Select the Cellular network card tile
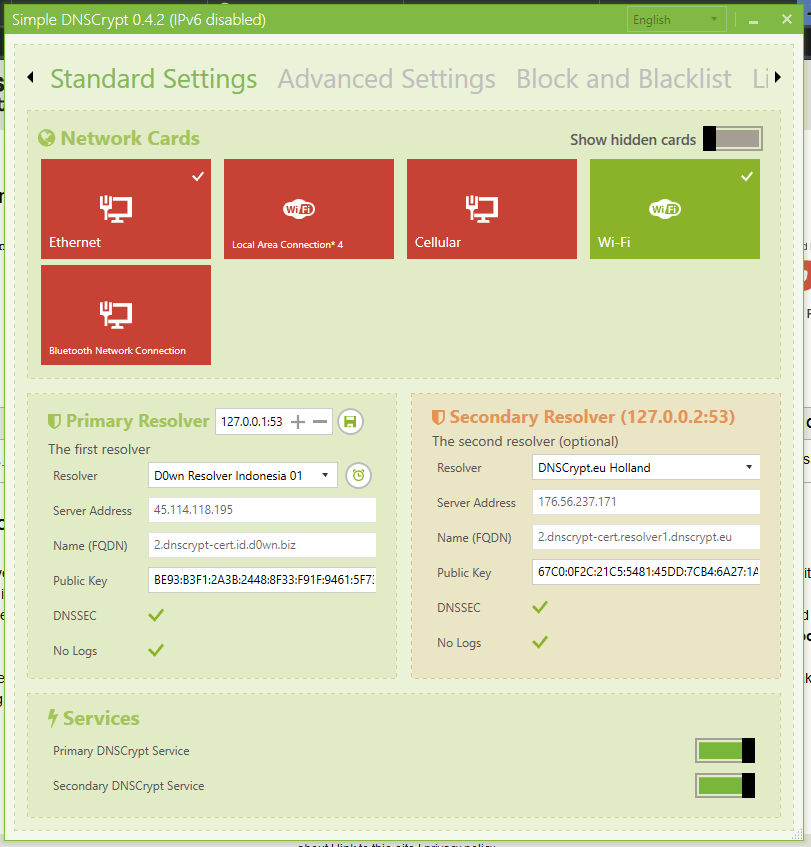This screenshot has width=811, height=847. point(492,209)
